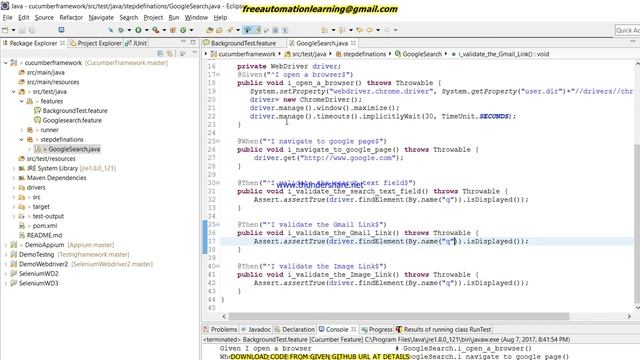Click the Run Last Tool external tools icon

[156, 30]
